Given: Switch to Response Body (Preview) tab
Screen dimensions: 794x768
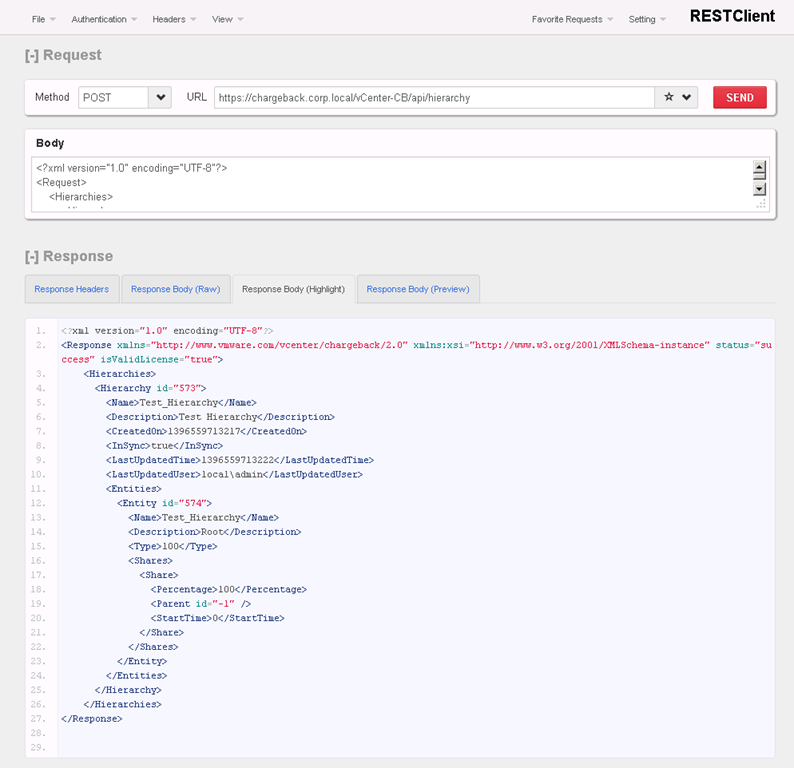Looking at the screenshot, I should pyautogui.click(x=418, y=289).
